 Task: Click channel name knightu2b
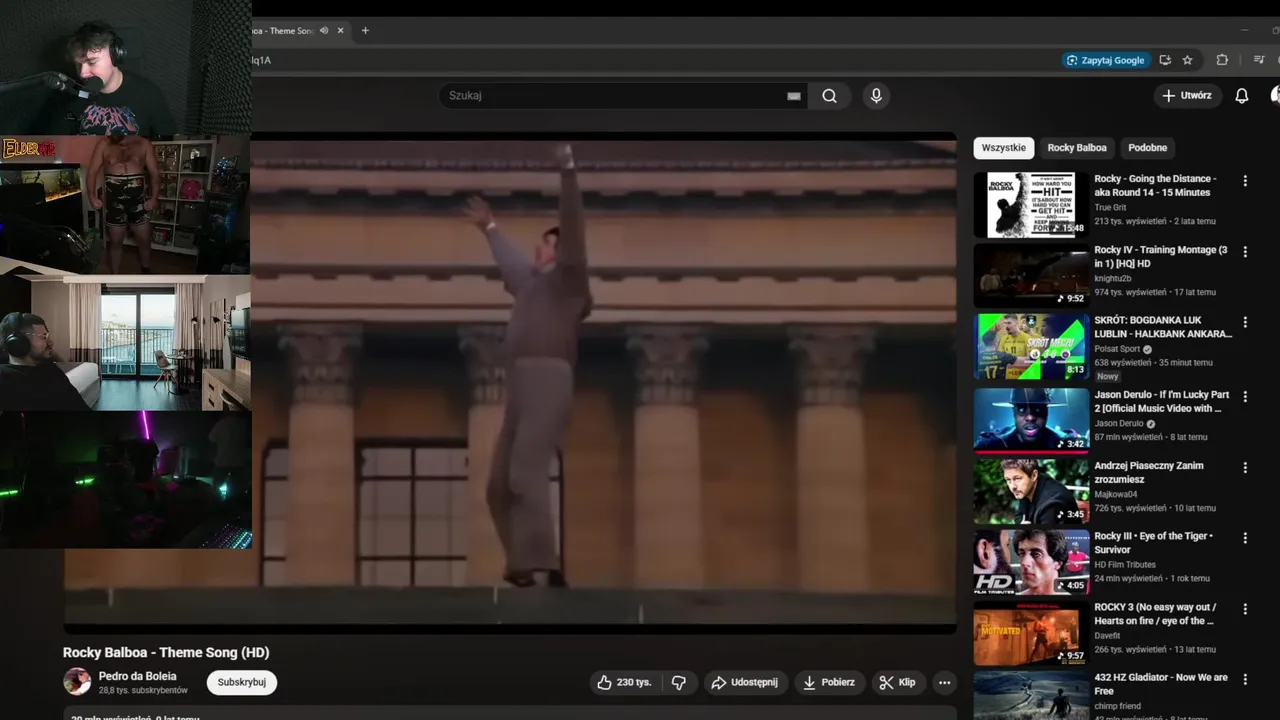[1113, 279]
